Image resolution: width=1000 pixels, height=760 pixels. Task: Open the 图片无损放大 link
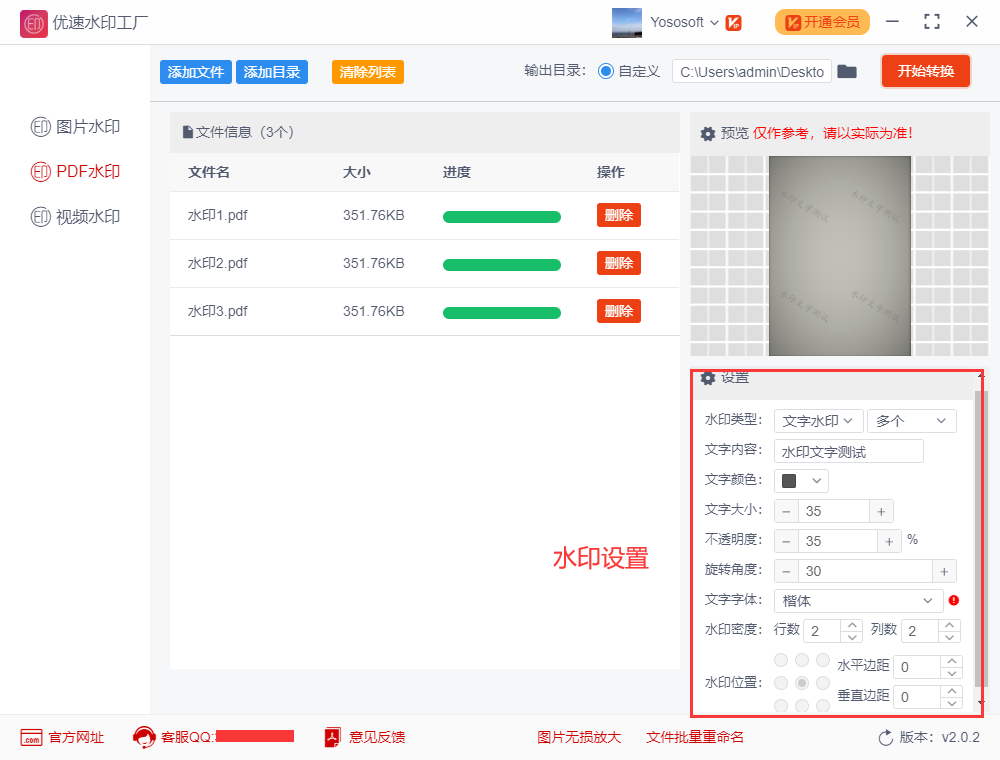click(x=579, y=738)
